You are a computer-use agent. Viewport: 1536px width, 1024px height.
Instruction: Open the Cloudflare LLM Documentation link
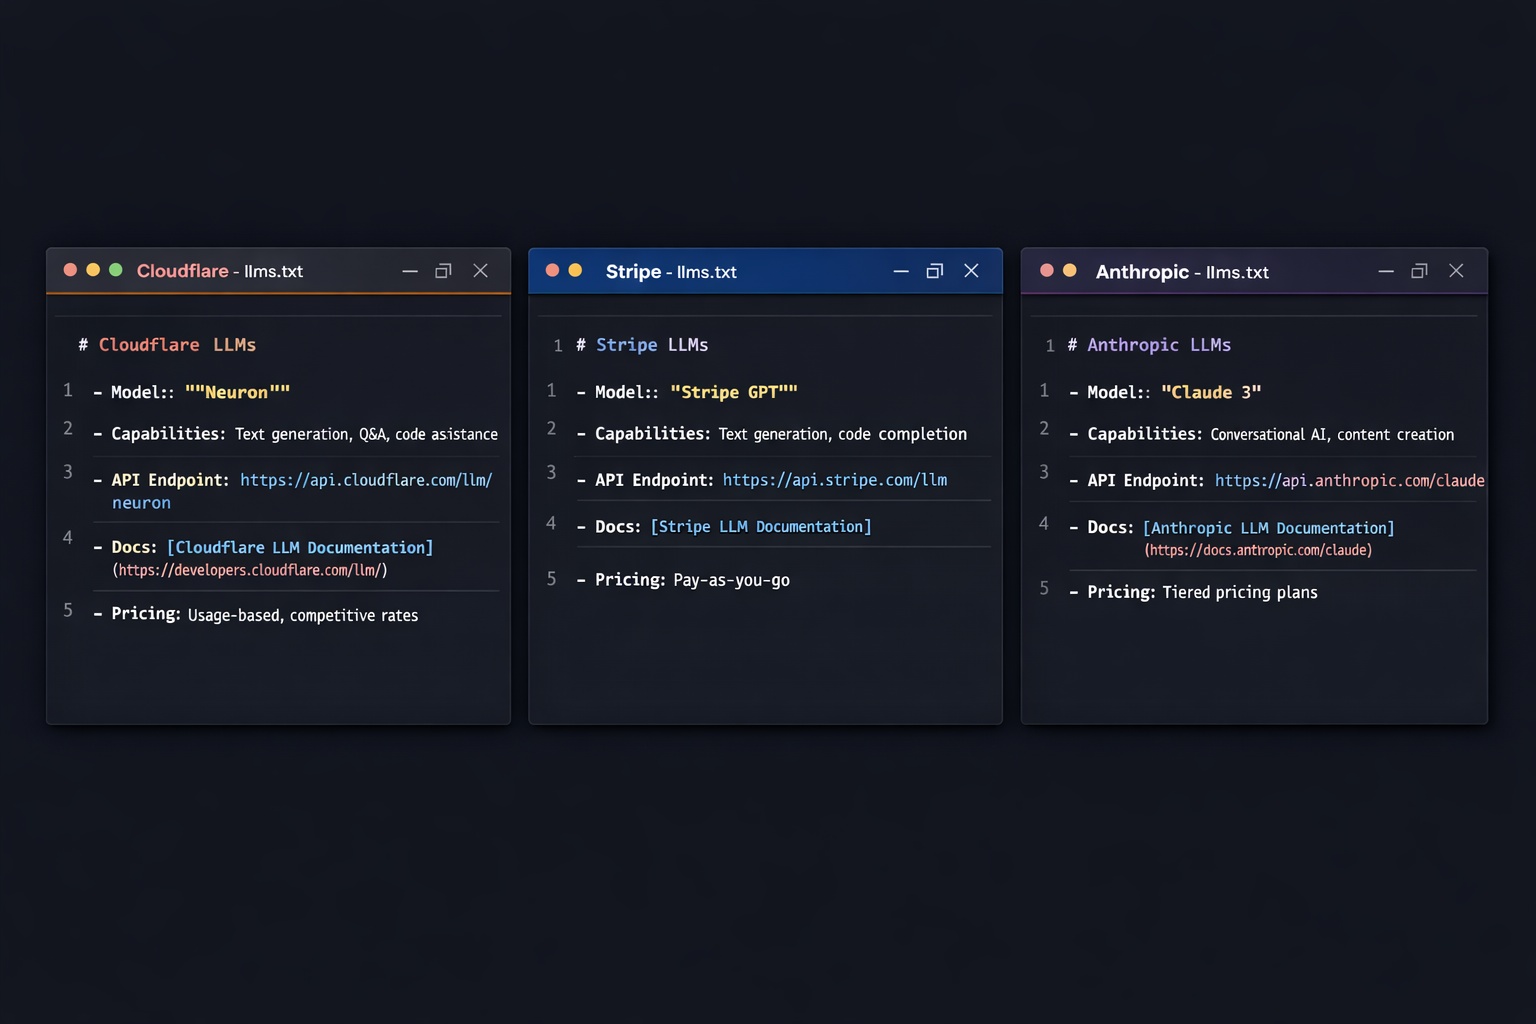pyautogui.click(x=300, y=547)
